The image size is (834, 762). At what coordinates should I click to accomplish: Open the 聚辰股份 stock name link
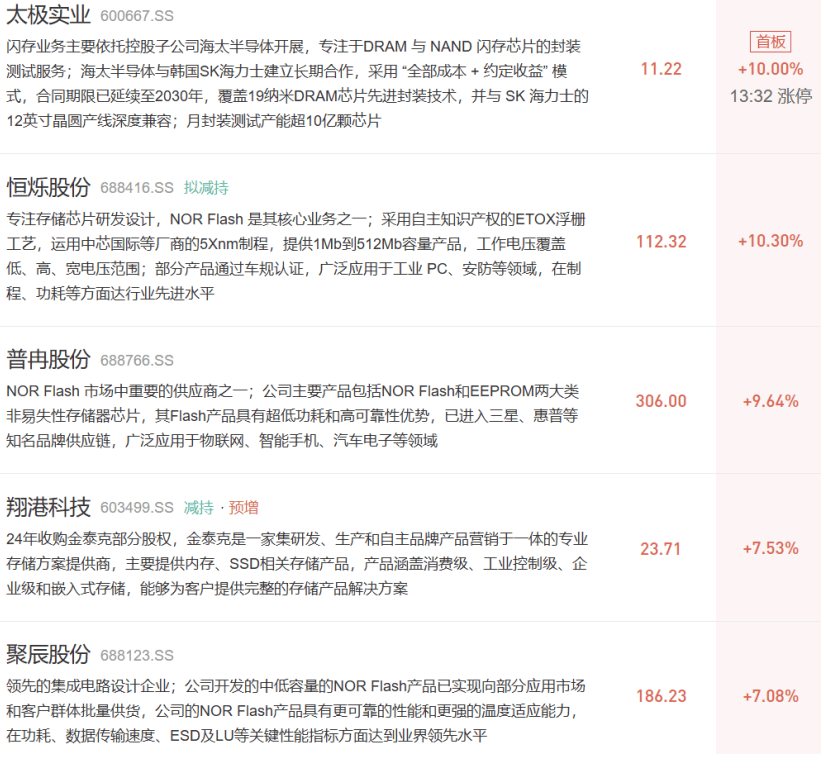(48, 655)
